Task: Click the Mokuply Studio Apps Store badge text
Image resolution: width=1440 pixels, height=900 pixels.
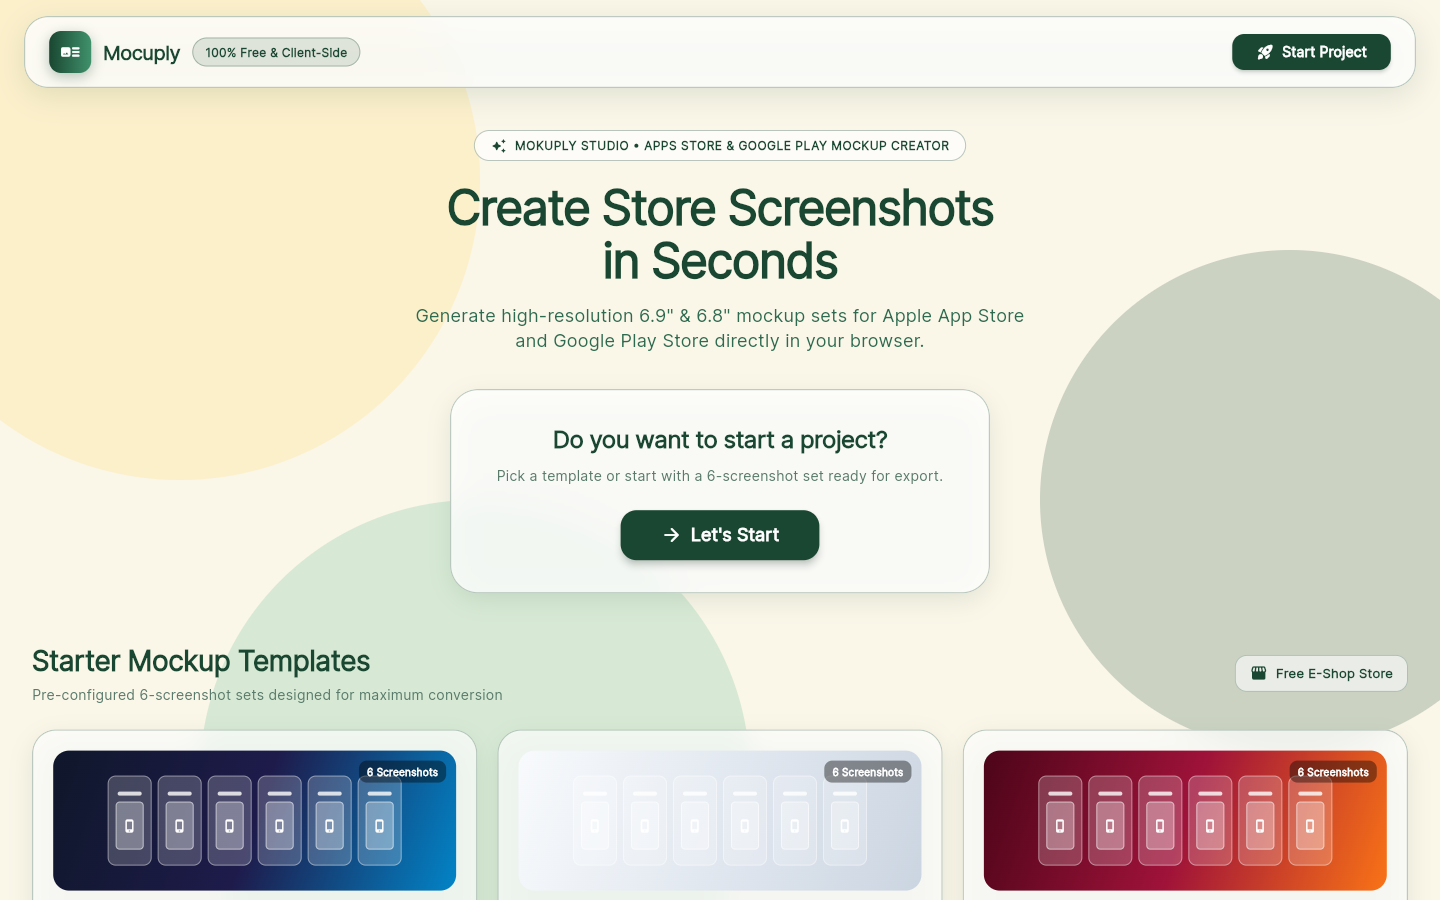Action: (x=732, y=146)
